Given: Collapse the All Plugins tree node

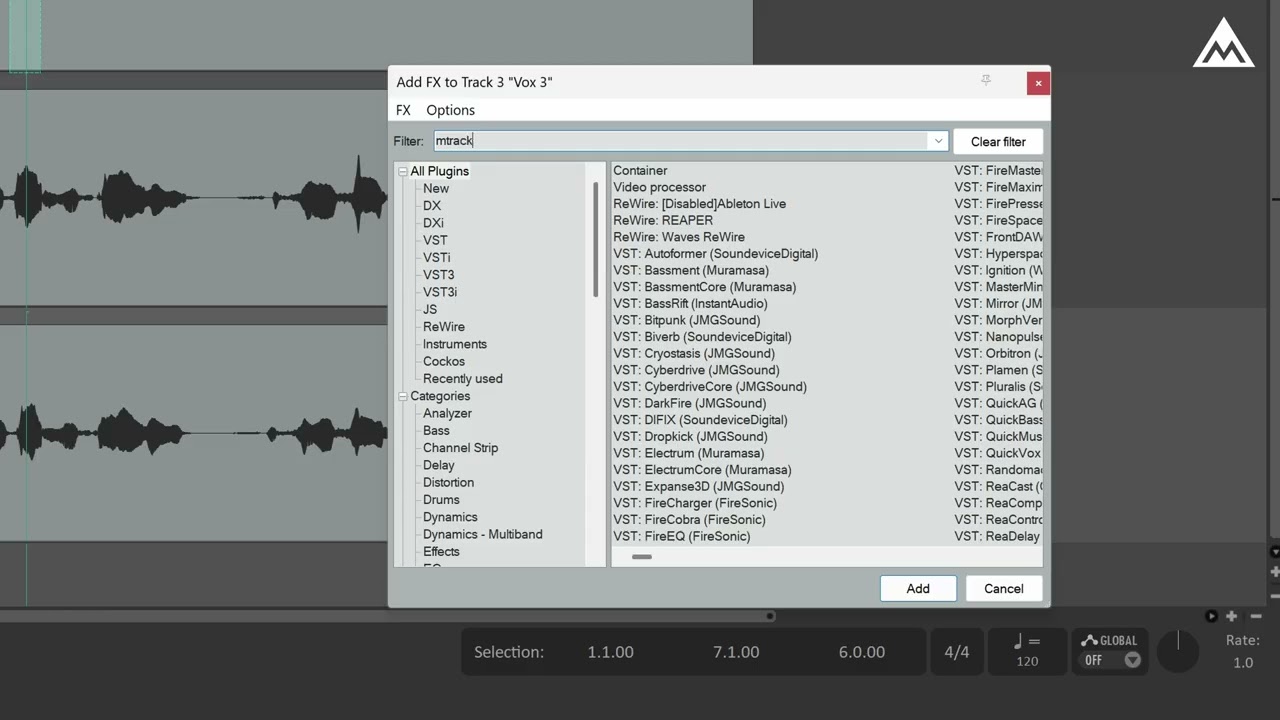Looking at the screenshot, I should pyautogui.click(x=403, y=171).
